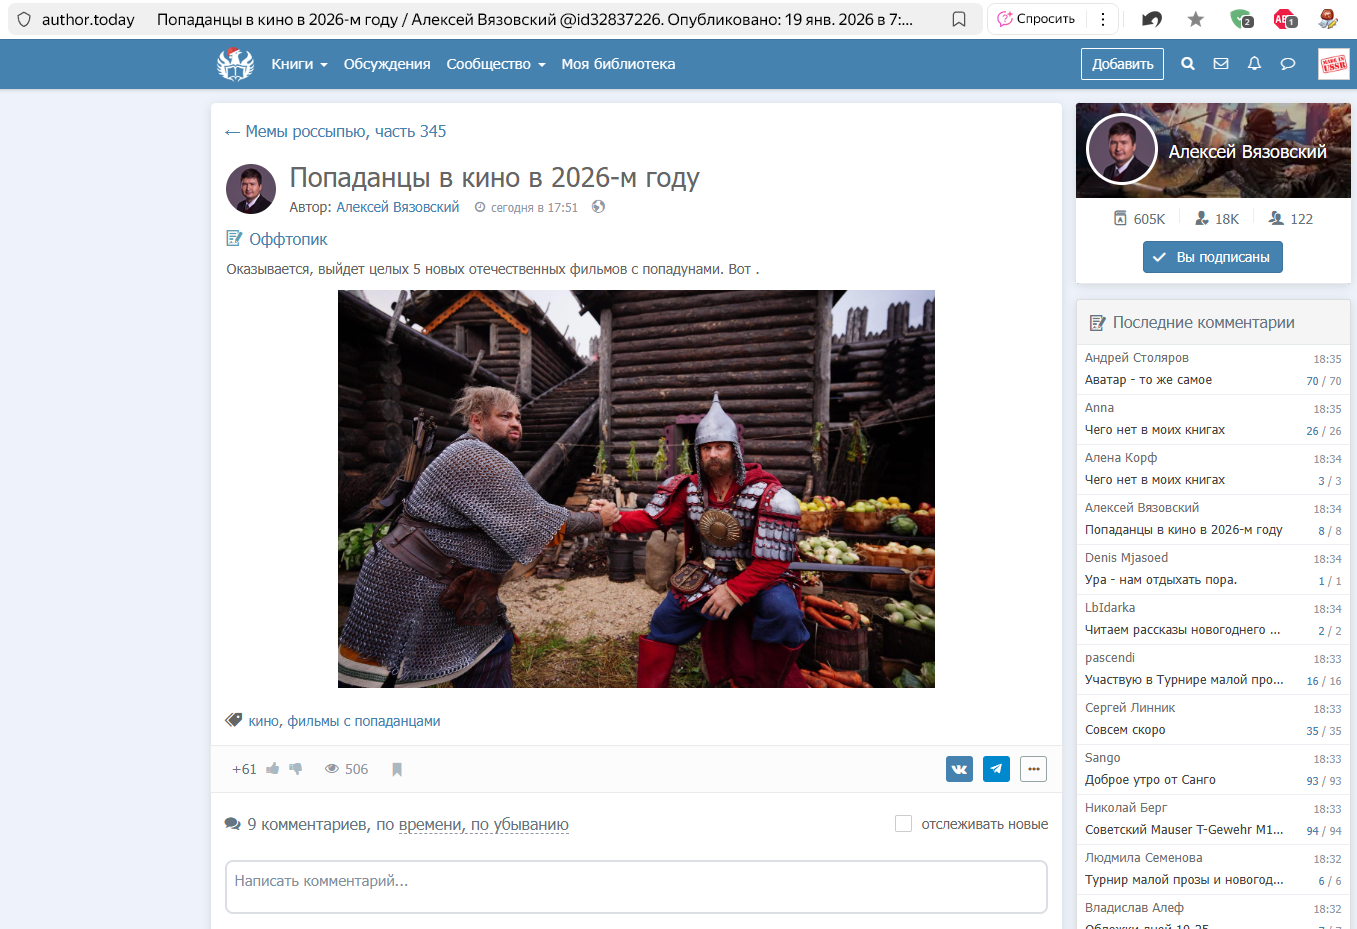The width and height of the screenshot is (1357, 929).
Task: Open sidebar comment Аватар - то же самое
Action: [1148, 380]
